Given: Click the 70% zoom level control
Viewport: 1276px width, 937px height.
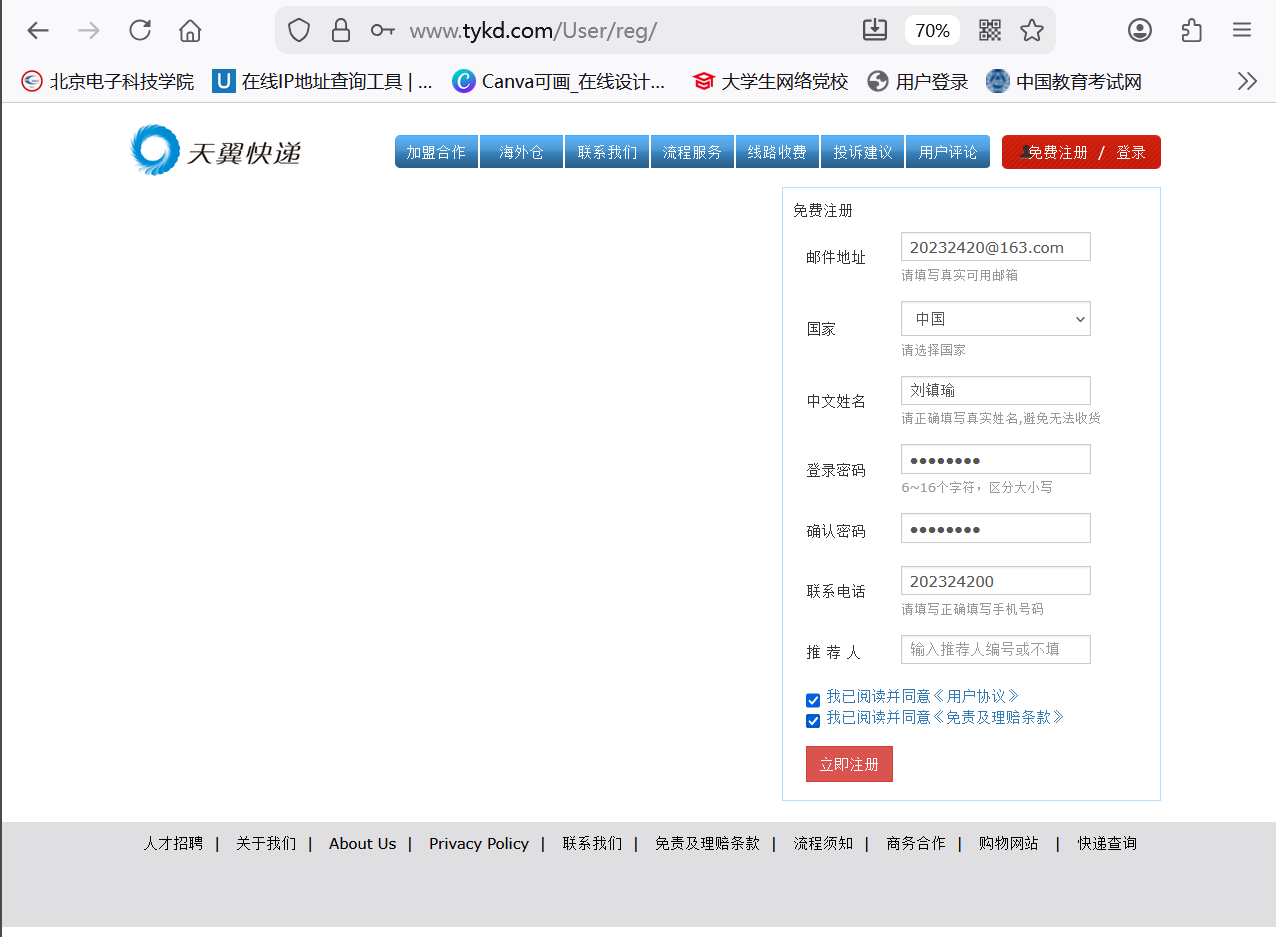Looking at the screenshot, I should coord(931,30).
